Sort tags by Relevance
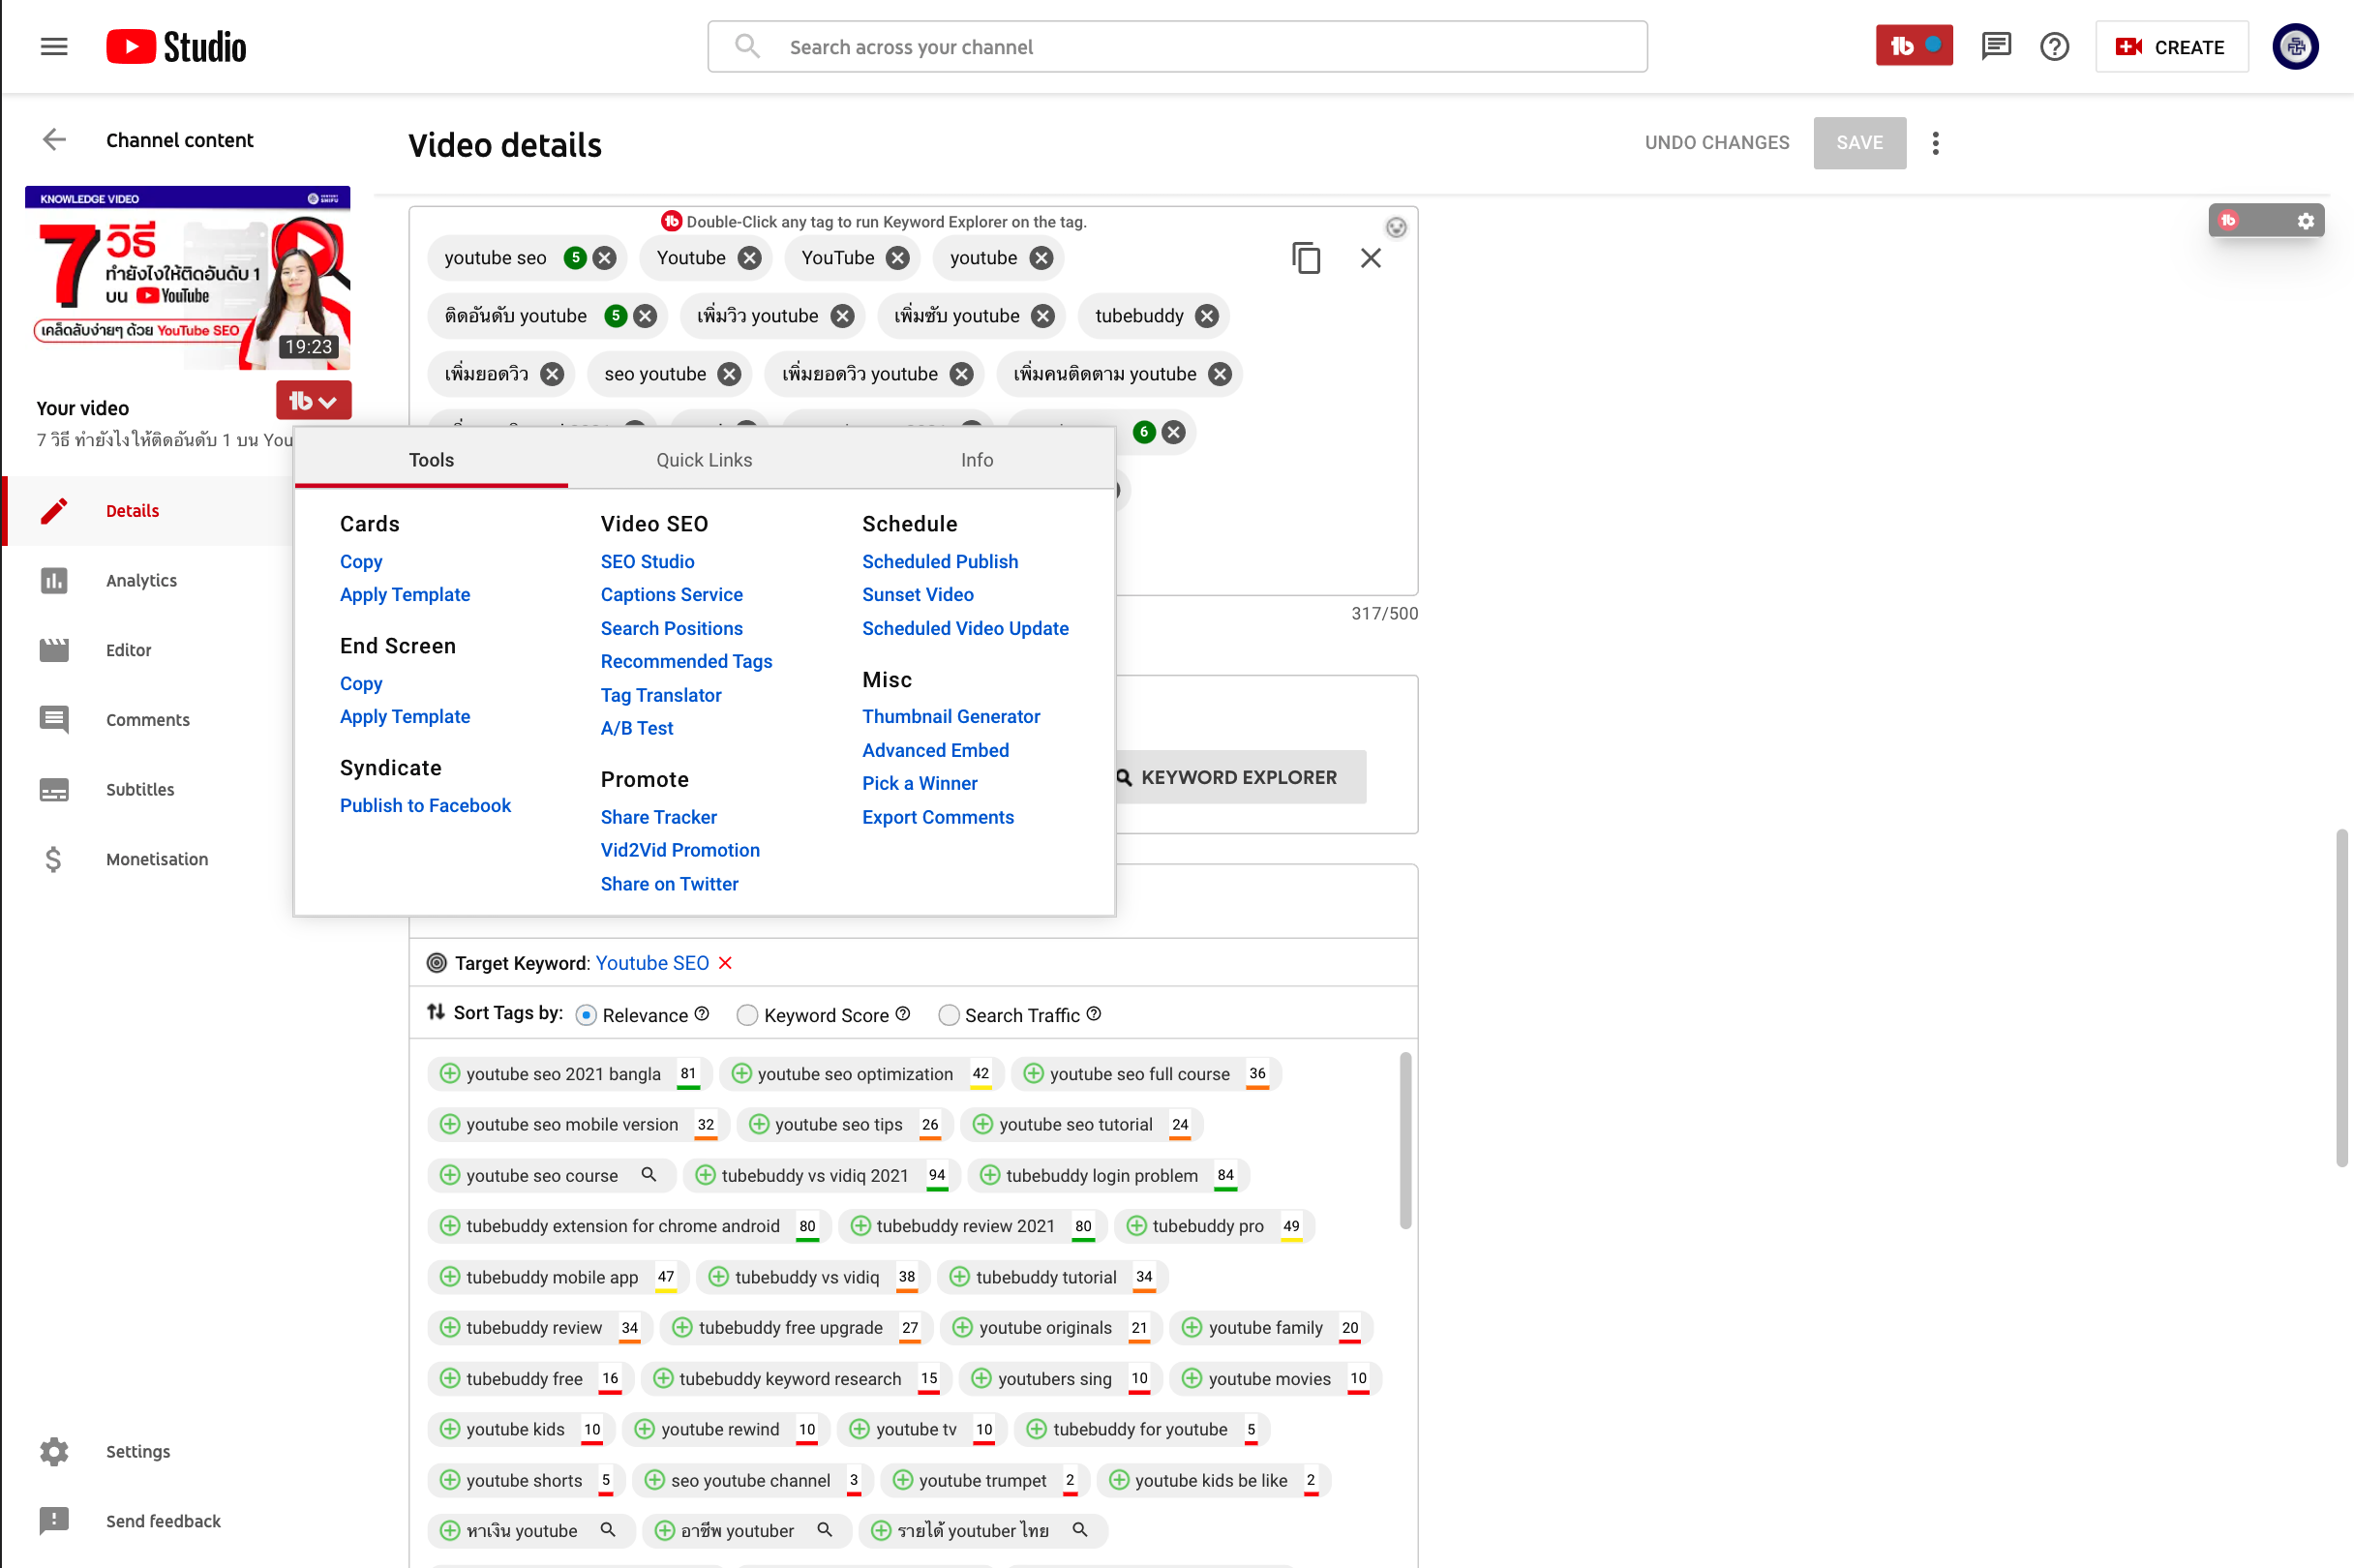This screenshot has width=2354, height=1568. (586, 1015)
